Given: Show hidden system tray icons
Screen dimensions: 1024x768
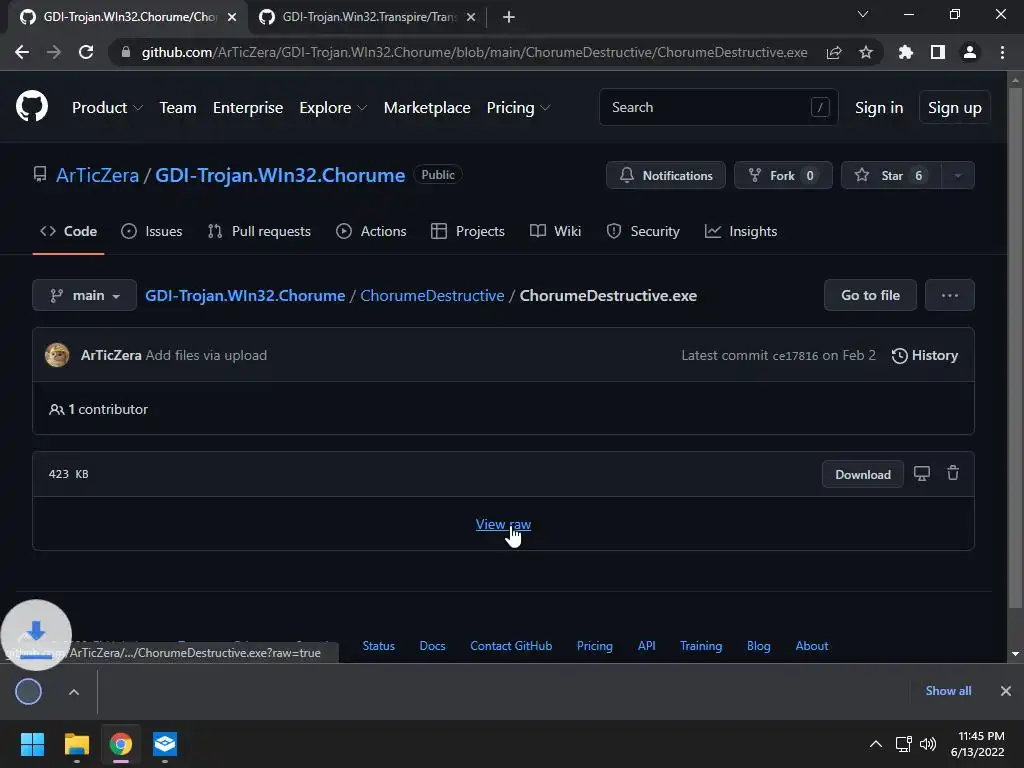Looking at the screenshot, I should coord(876,744).
